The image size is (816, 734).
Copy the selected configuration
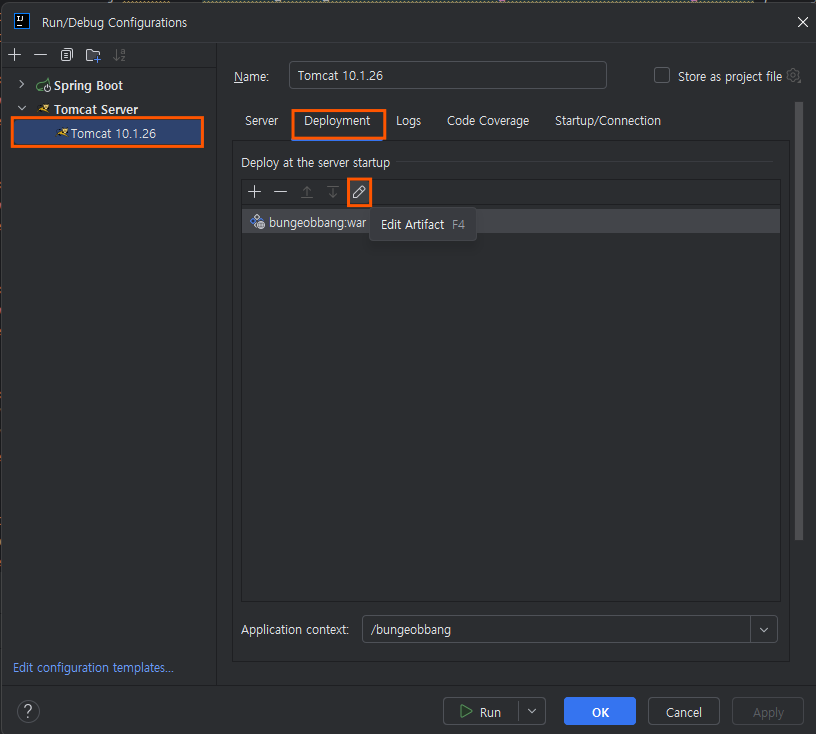click(x=67, y=55)
